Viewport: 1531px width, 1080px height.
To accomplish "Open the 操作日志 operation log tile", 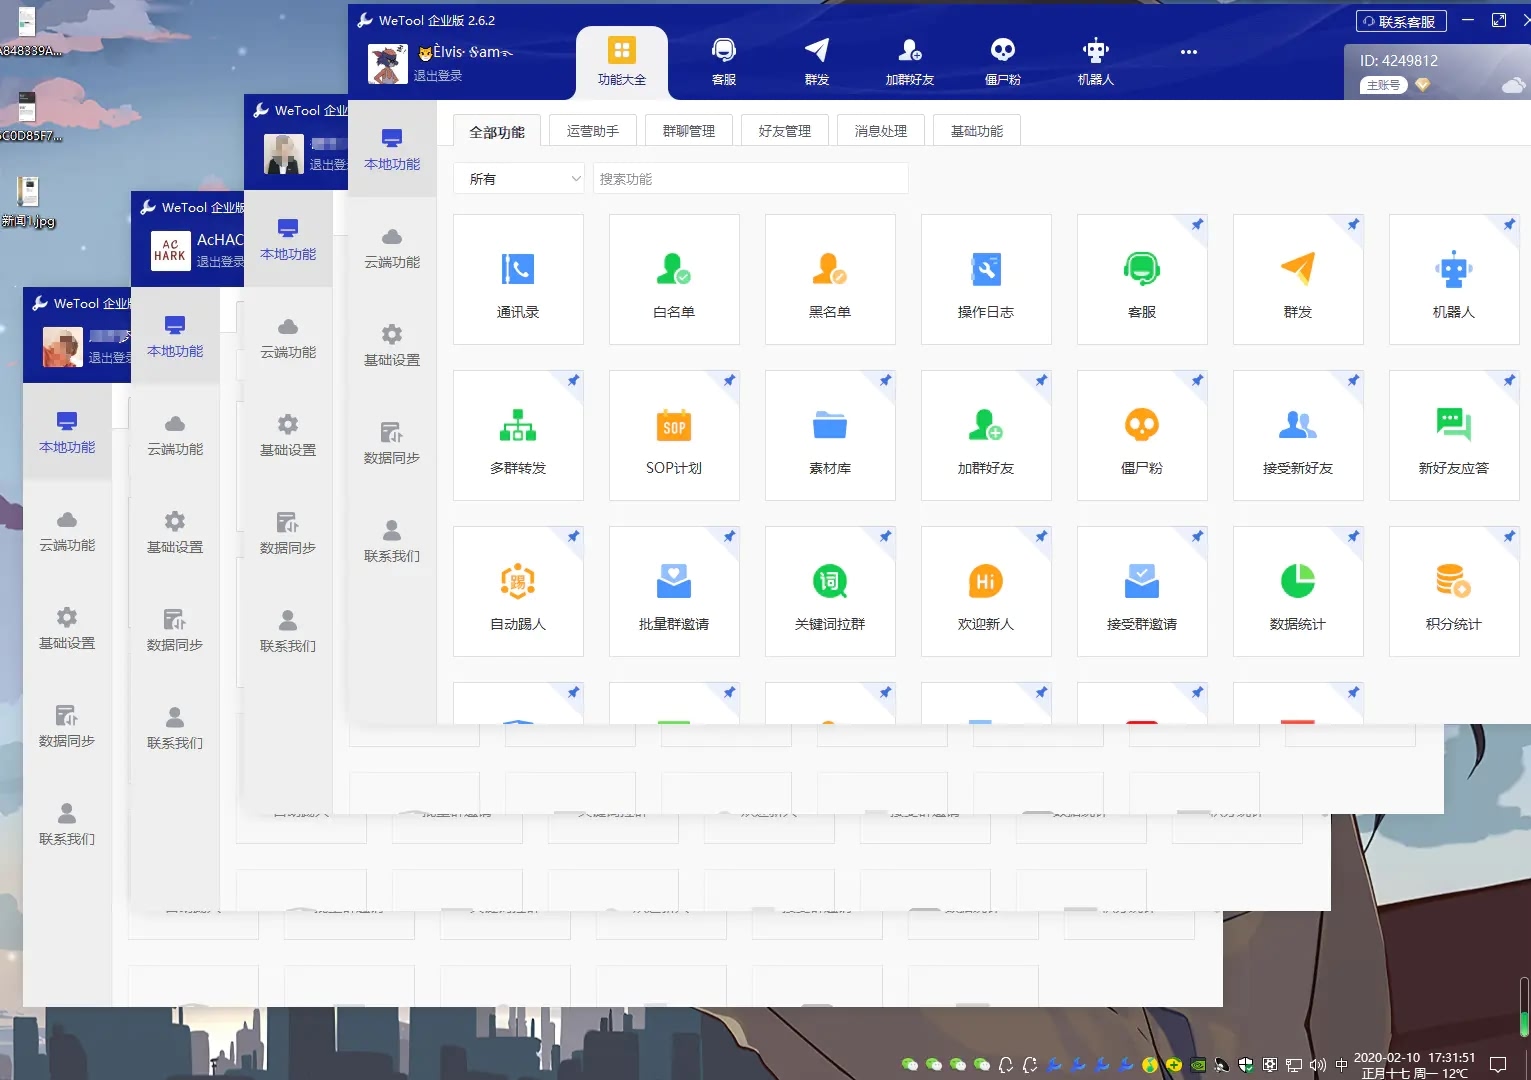I will 986,279.
